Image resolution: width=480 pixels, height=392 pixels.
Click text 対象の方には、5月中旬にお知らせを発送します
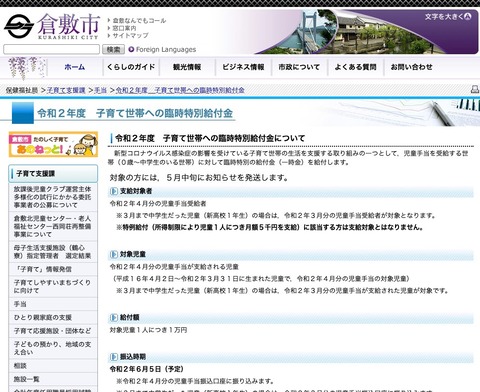pyautogui.click(x=199, y=177)
